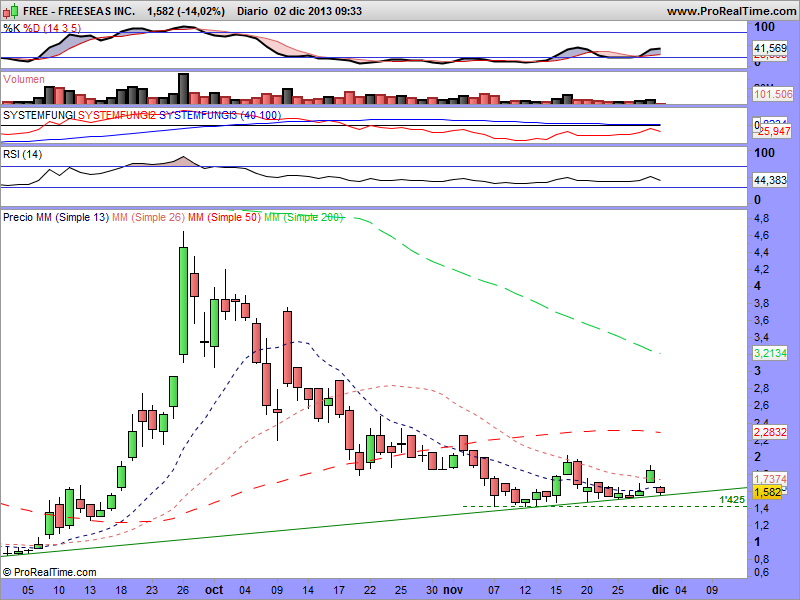The image size is (800, 600).
Task: Click the MM (Simple 50) moving average label
Action: pos(224,217)
